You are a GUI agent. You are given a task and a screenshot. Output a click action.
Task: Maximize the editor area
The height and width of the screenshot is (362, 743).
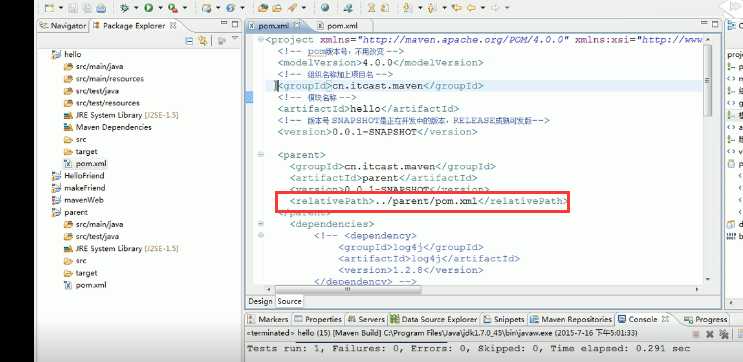click(716, 24)
